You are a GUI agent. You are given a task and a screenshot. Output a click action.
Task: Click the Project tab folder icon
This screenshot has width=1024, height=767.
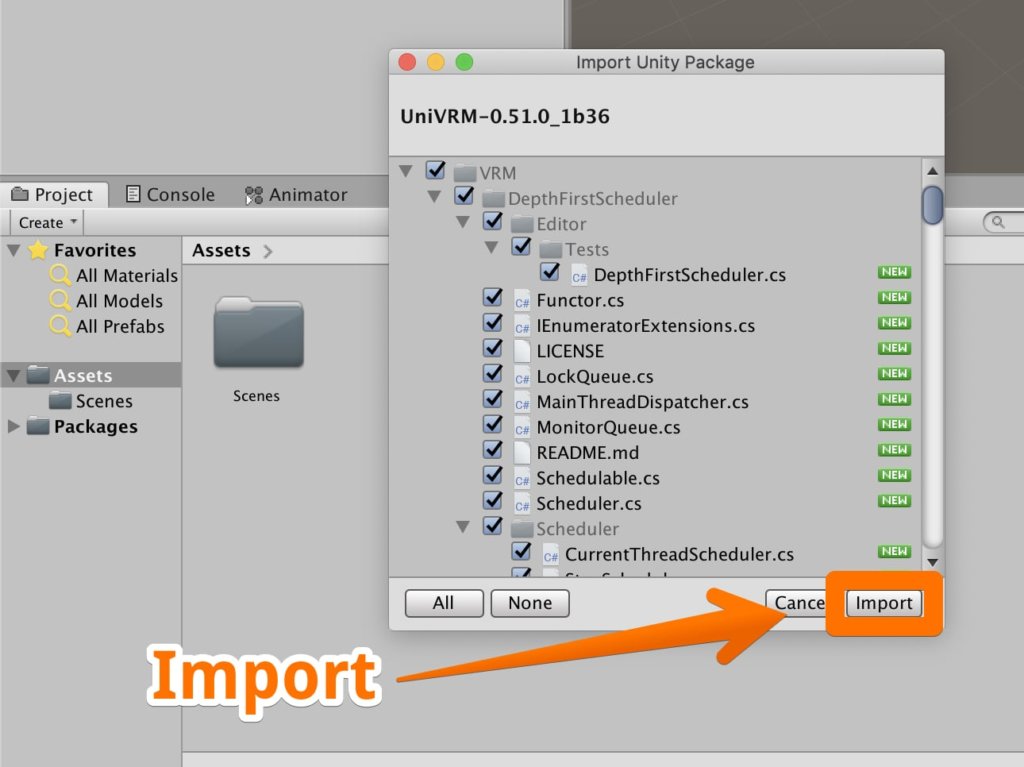[x=23, y=194]
